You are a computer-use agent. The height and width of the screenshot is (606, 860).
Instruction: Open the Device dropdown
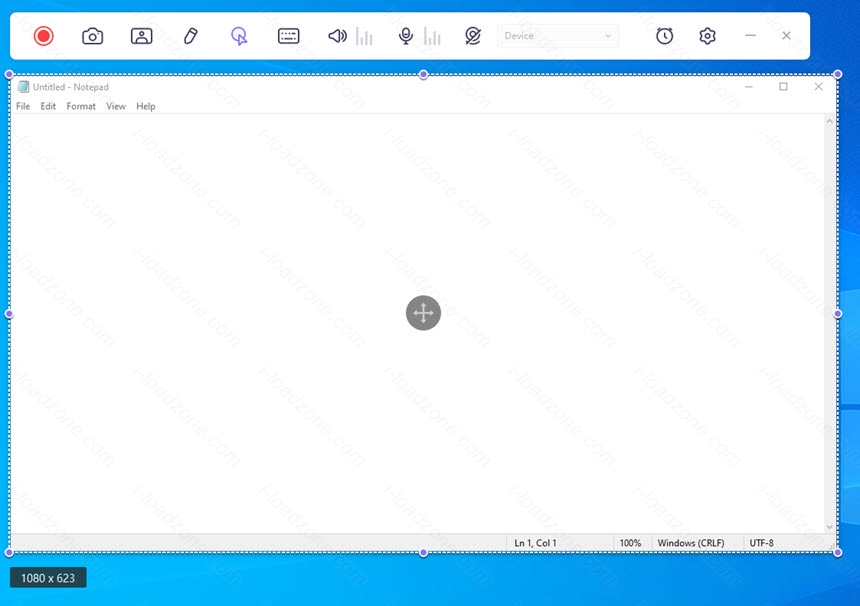[x=558, y=36]
